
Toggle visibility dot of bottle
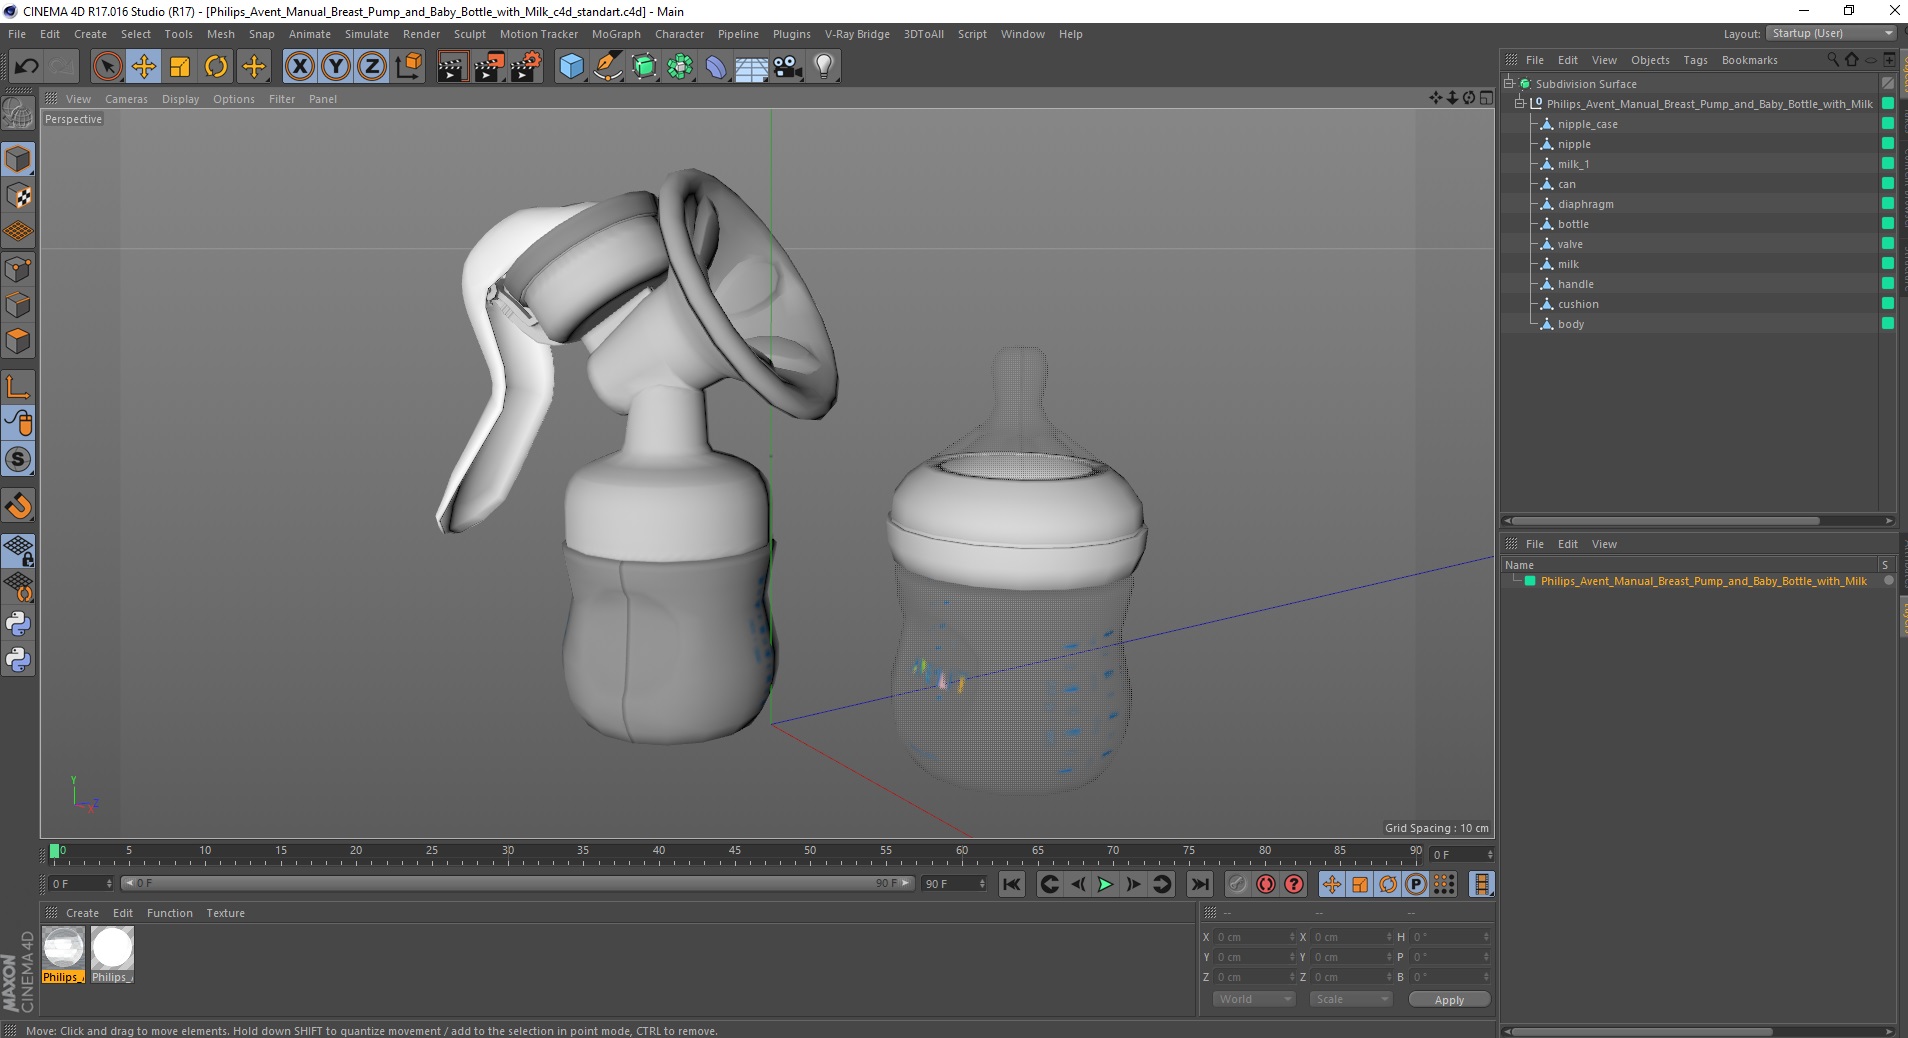point(1888,223)
